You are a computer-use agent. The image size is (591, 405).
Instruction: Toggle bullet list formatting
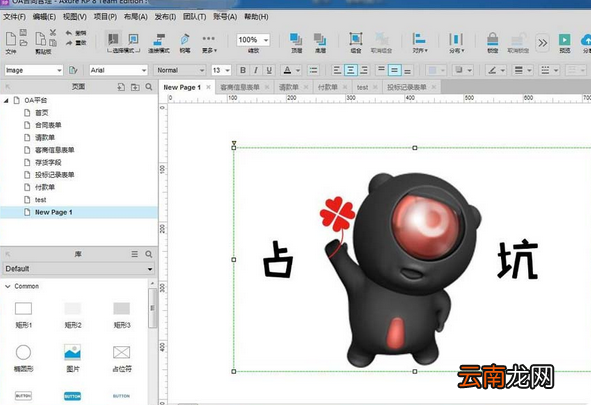(x=313, y=70)
